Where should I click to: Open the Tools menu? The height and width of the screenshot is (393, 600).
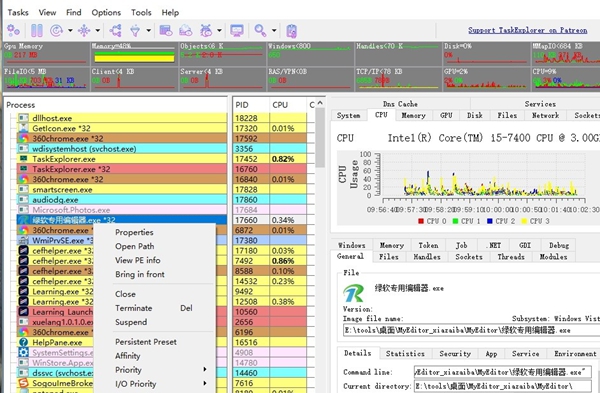pos(141,13)
